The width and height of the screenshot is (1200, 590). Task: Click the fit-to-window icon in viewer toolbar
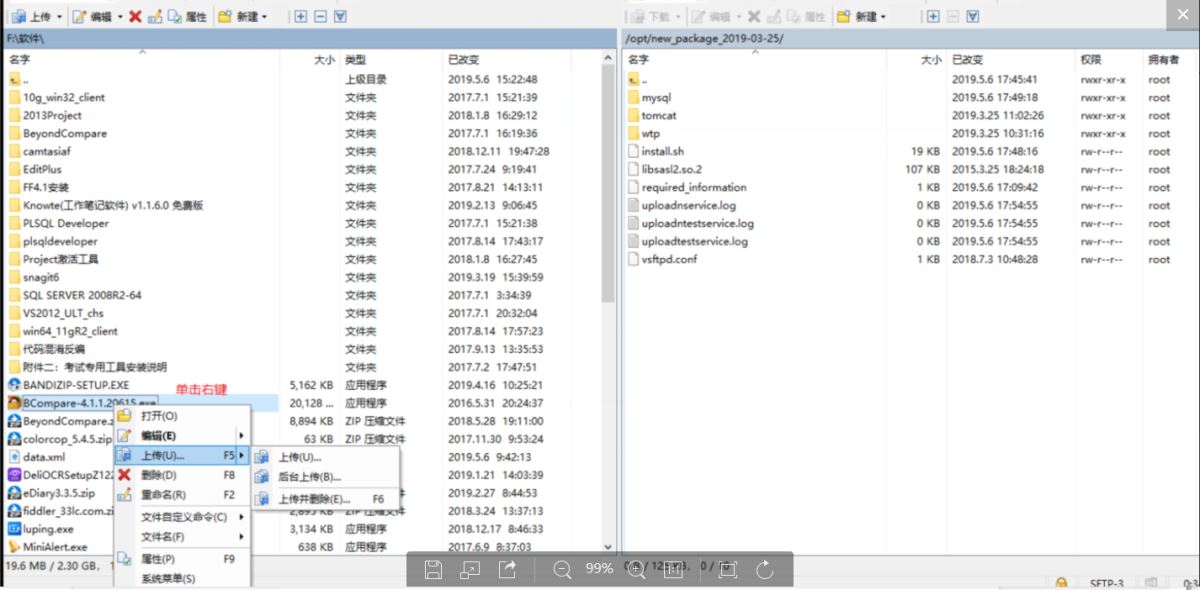[x=727, y=570]
